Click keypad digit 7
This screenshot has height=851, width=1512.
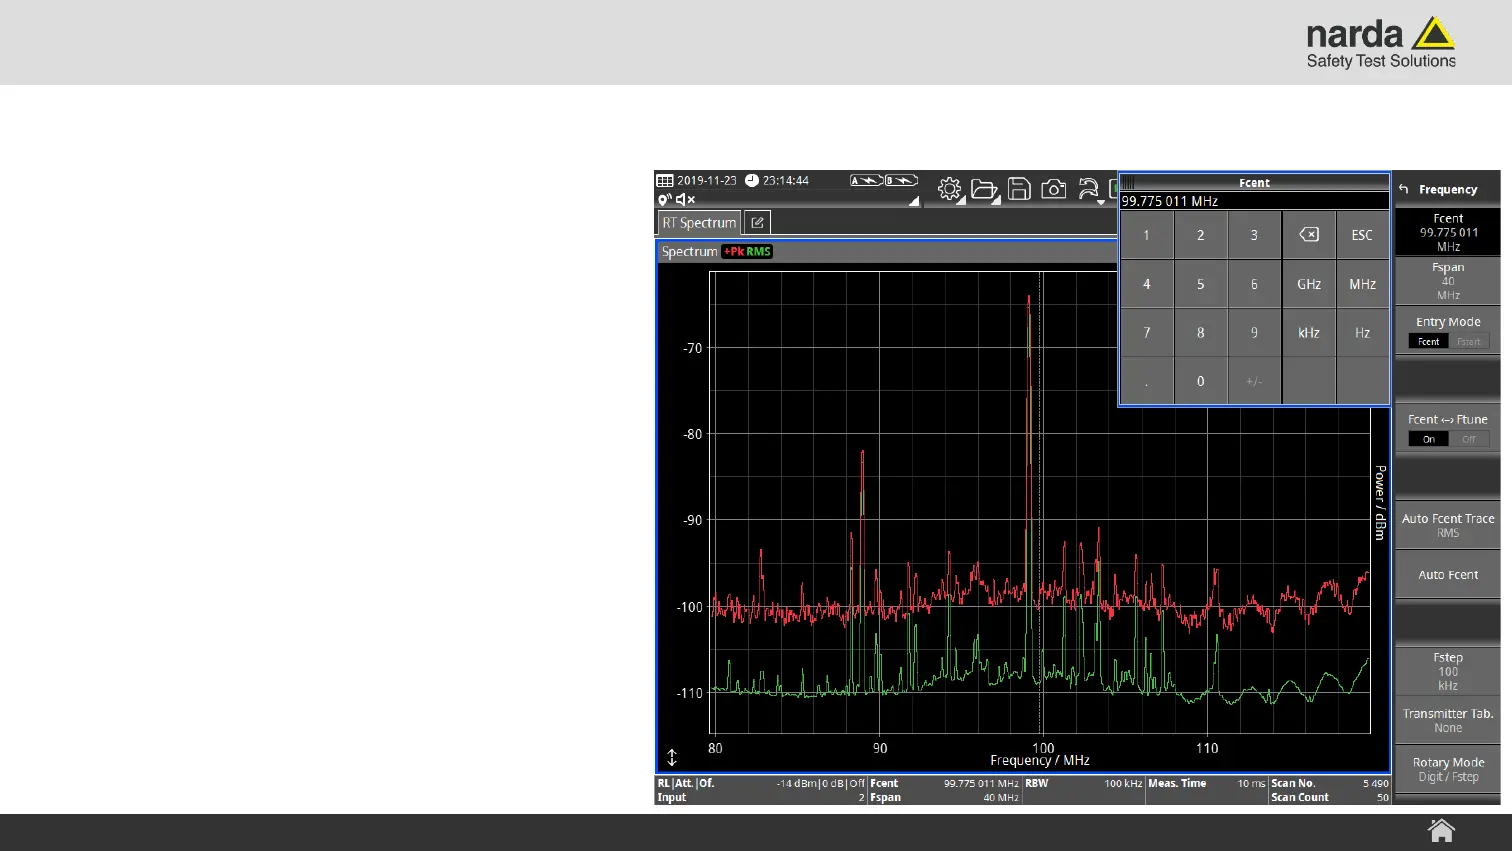click(x=1147, y=333)
